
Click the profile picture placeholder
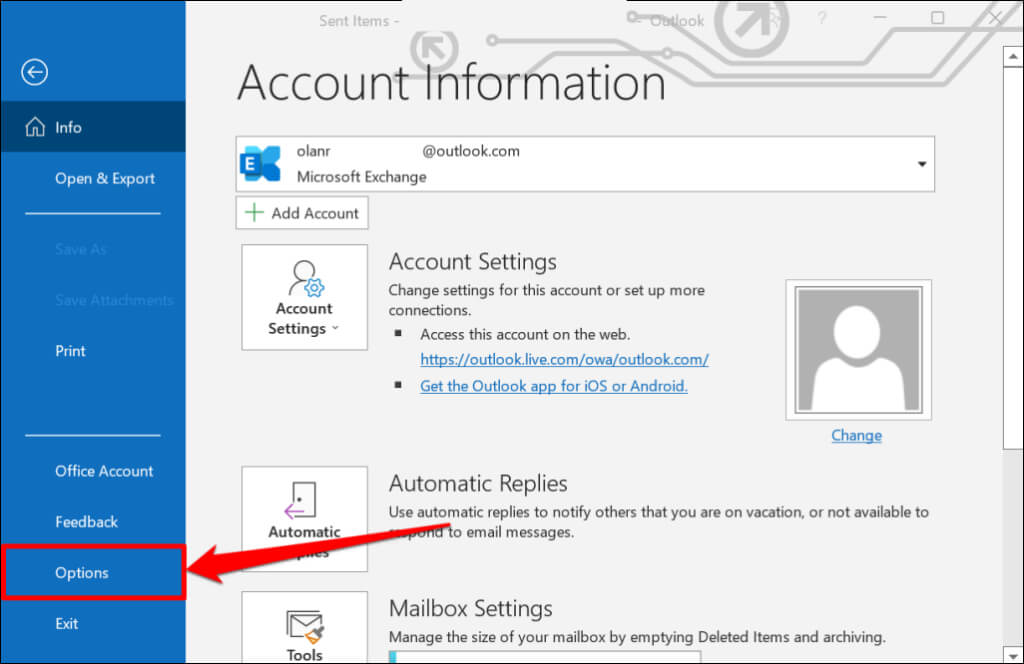pyautogui.click(x=859, y=349)
